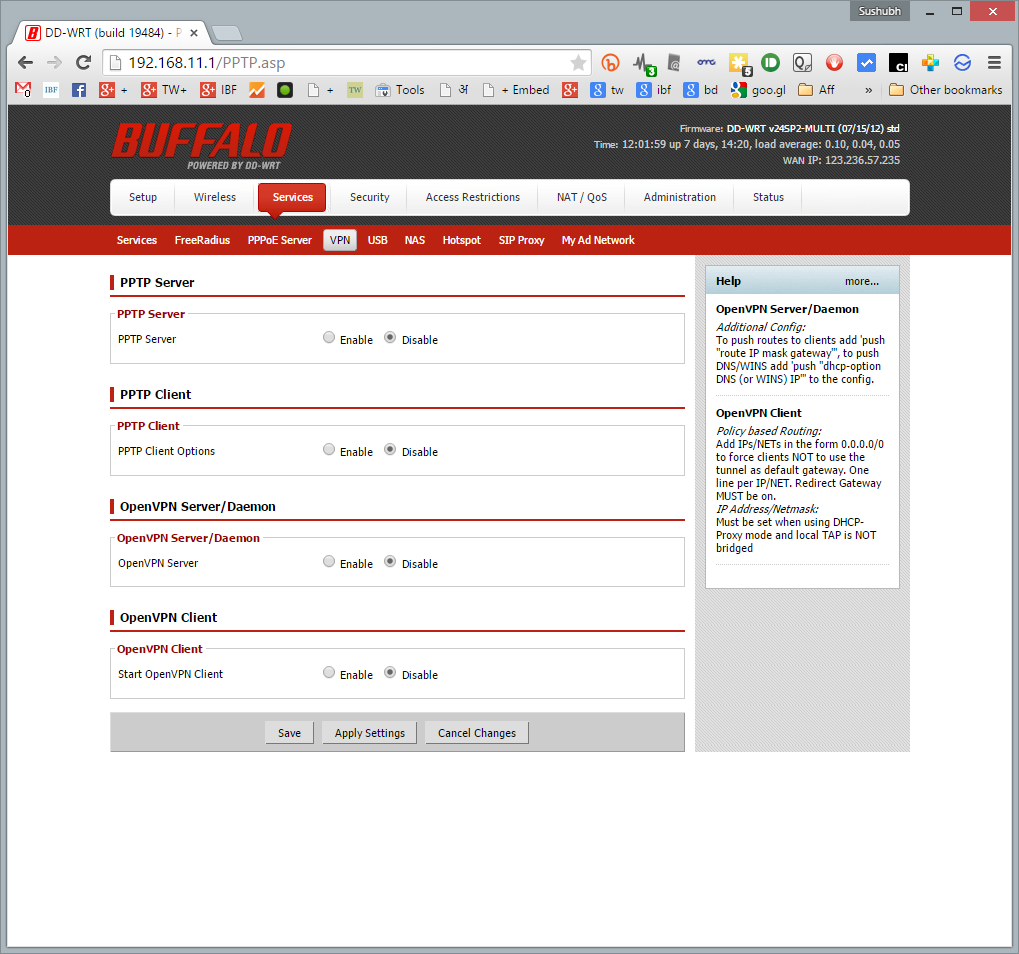Screen dimensions: 1019x954
Task: Click the Buffalo logo
Action: coord(201,144)
